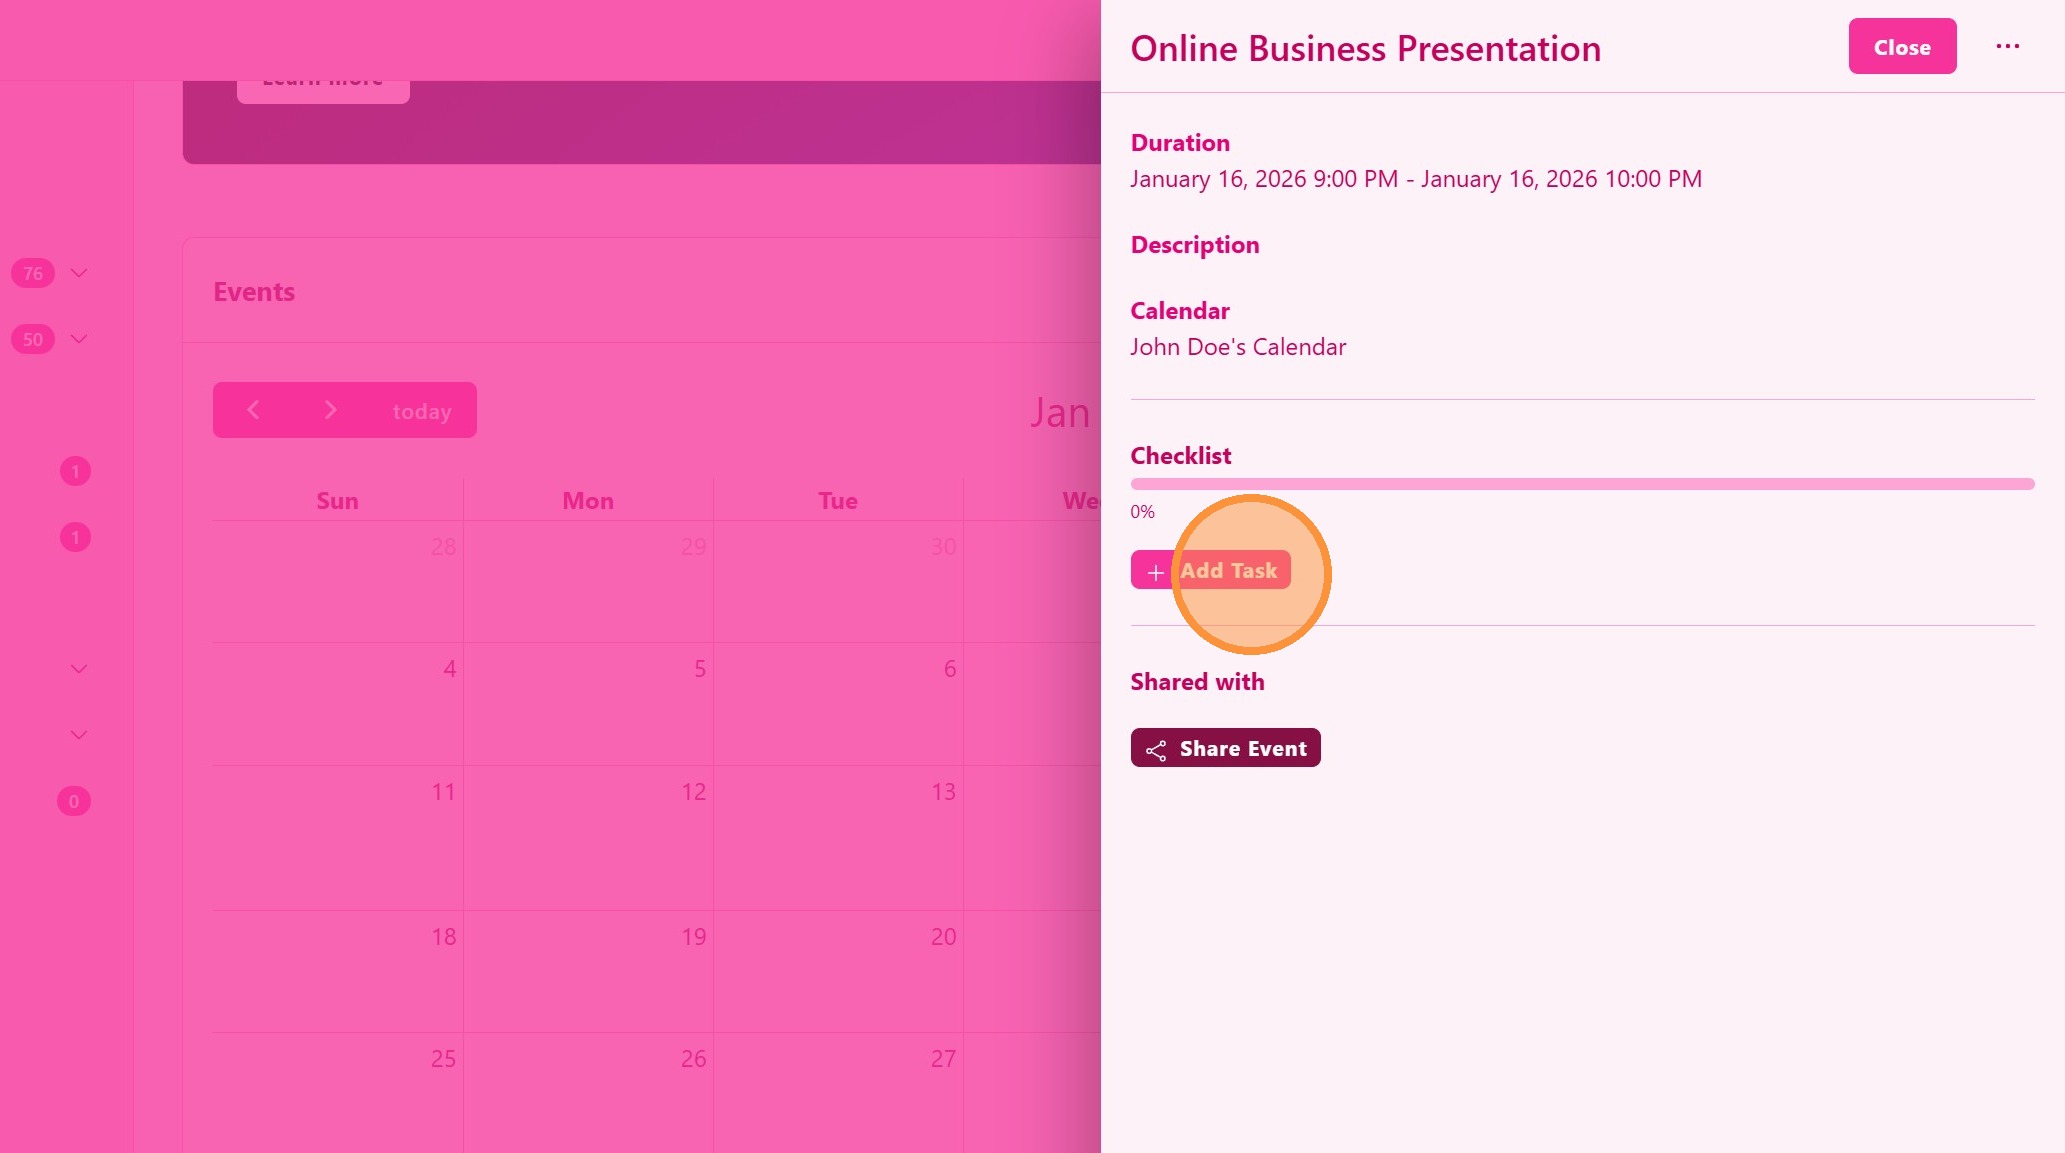The width and height of the screenshot is (2065, 1153).
Task: Expand the upper lone sidebar chevron
Action: click(x=79, y=669)
